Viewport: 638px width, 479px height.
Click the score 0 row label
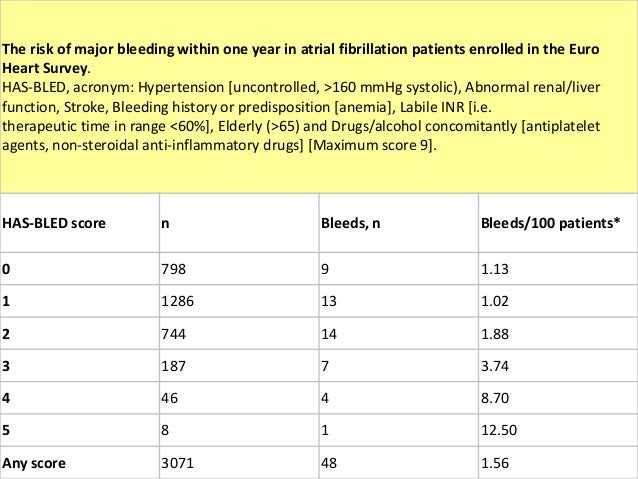click(80, 269)
